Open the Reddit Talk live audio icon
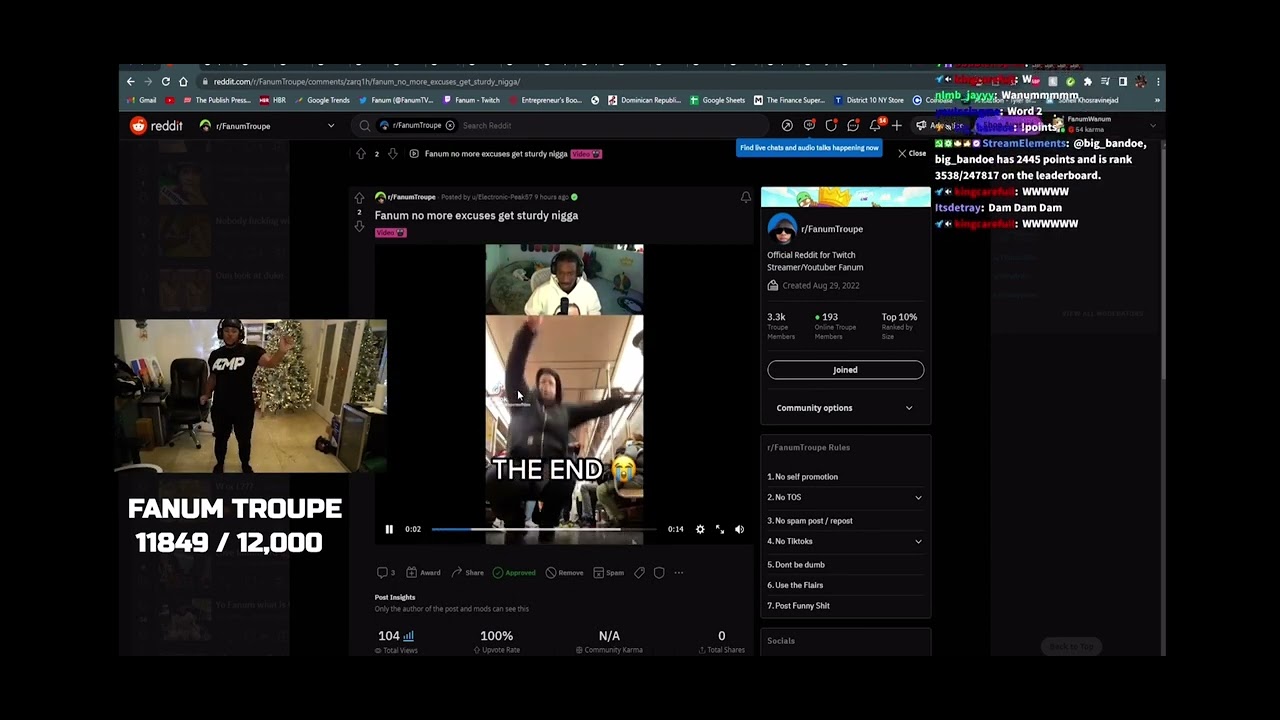 click(x=809, y=125)
